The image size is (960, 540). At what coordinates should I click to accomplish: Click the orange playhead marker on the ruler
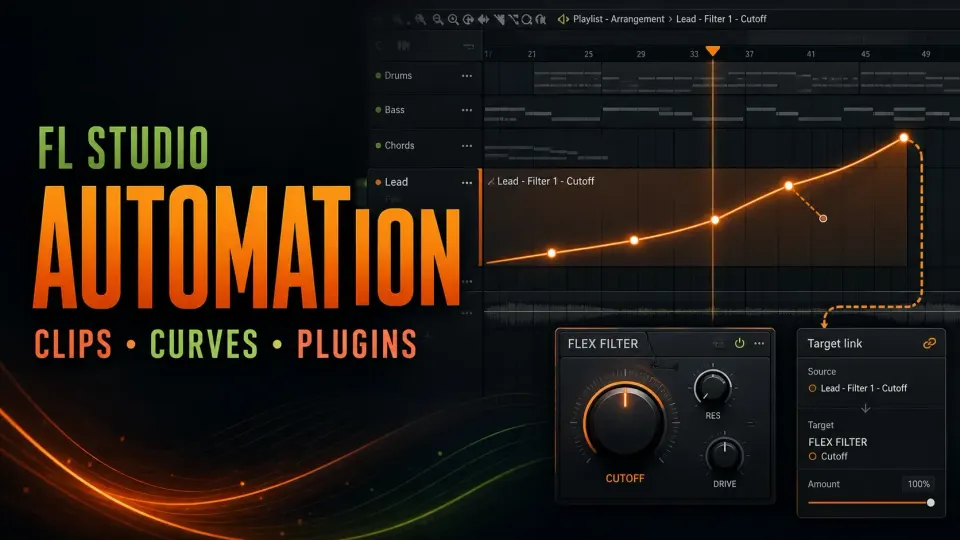click(x=713, y=51)
